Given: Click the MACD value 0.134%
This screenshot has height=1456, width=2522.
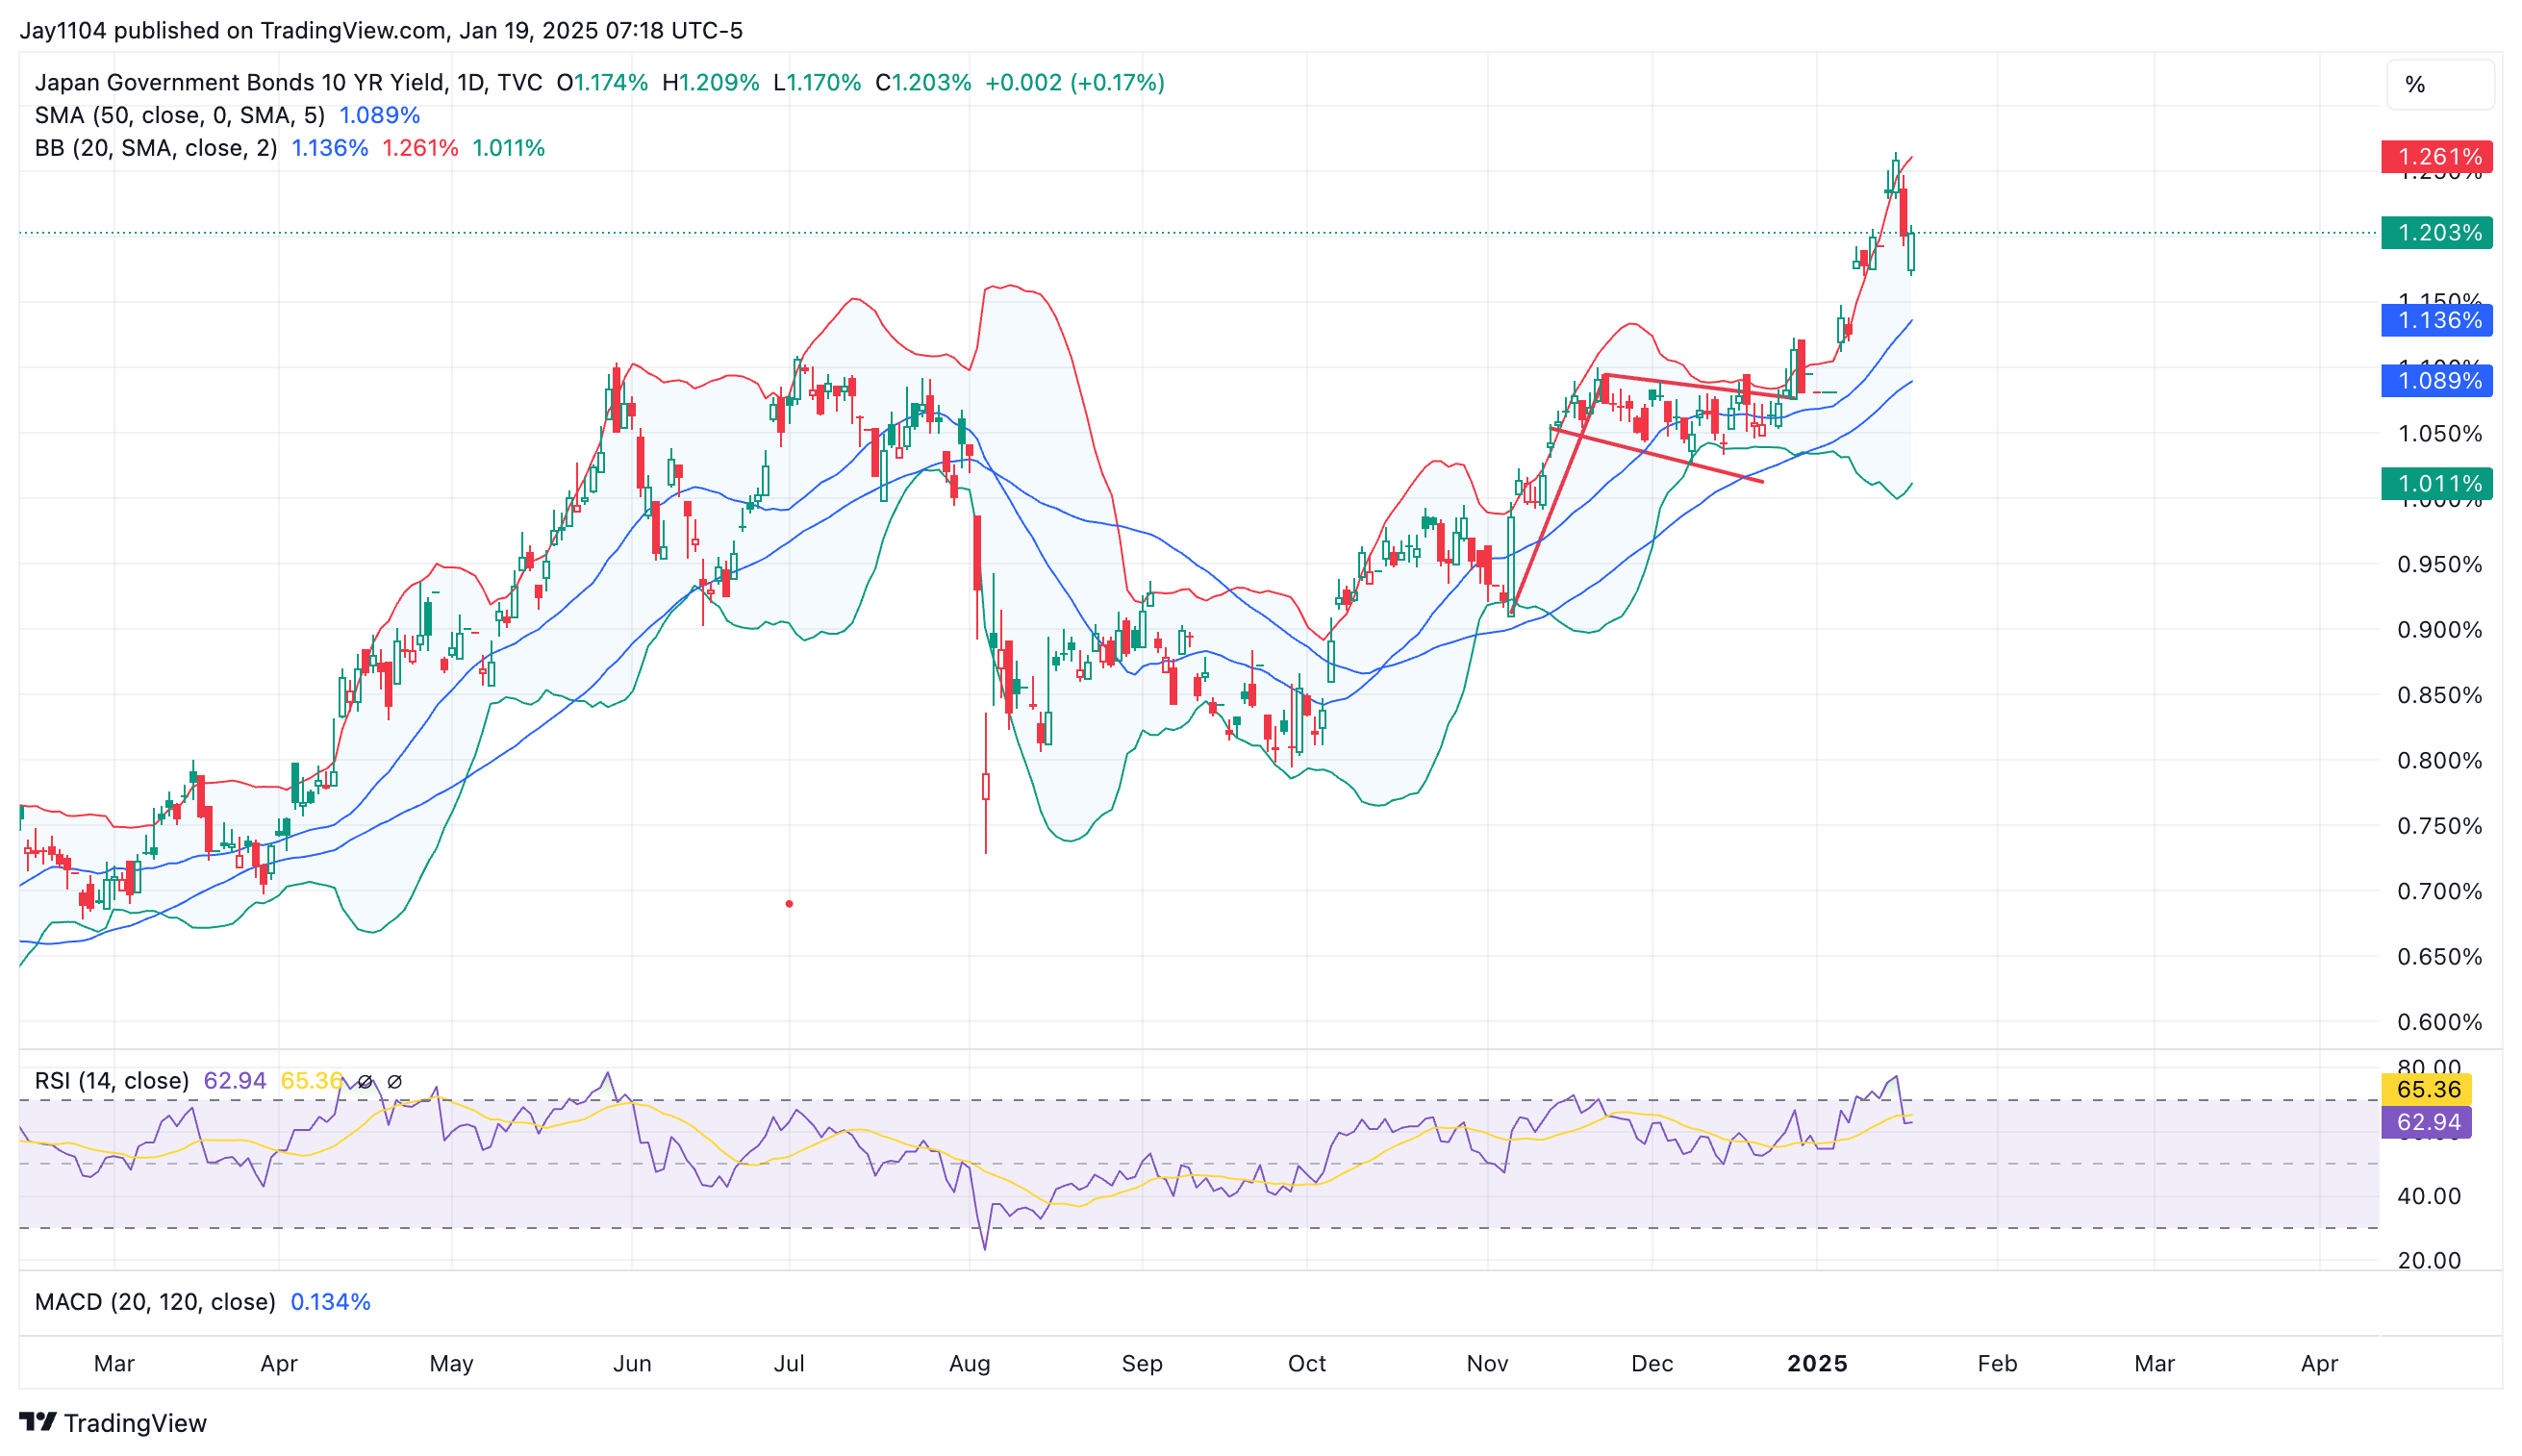Looking at the screenshot, I should click(x=330, y=1302).
